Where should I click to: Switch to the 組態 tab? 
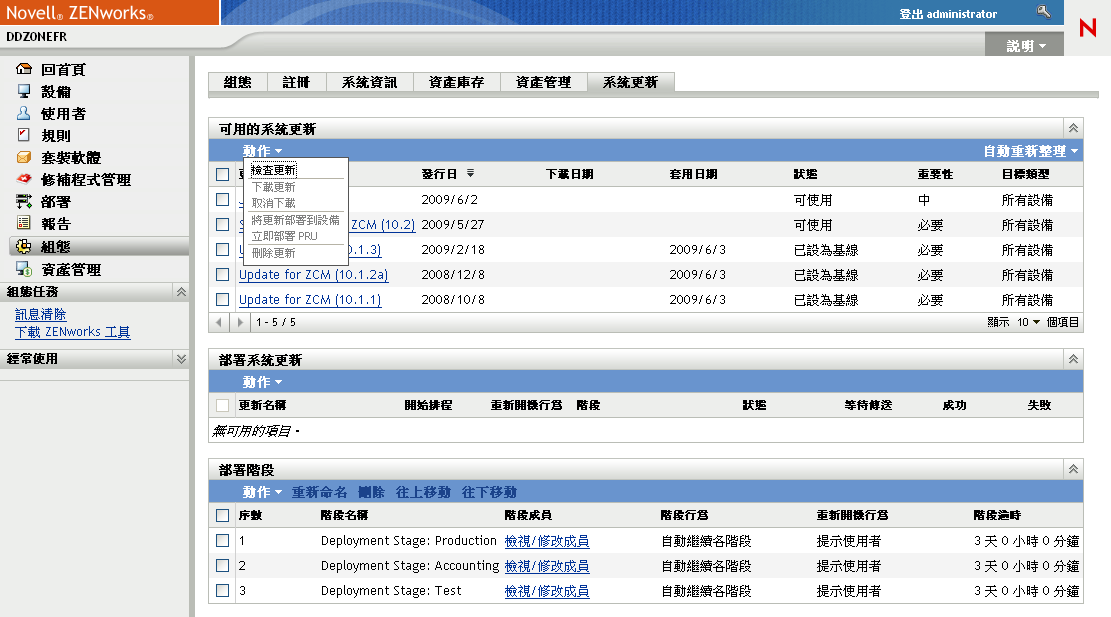click(237, 82)
